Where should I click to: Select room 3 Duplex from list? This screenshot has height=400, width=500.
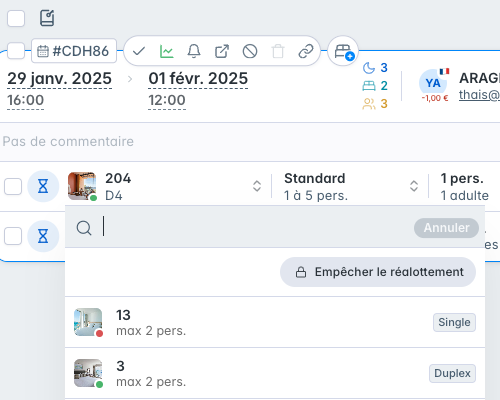(275, 373)
